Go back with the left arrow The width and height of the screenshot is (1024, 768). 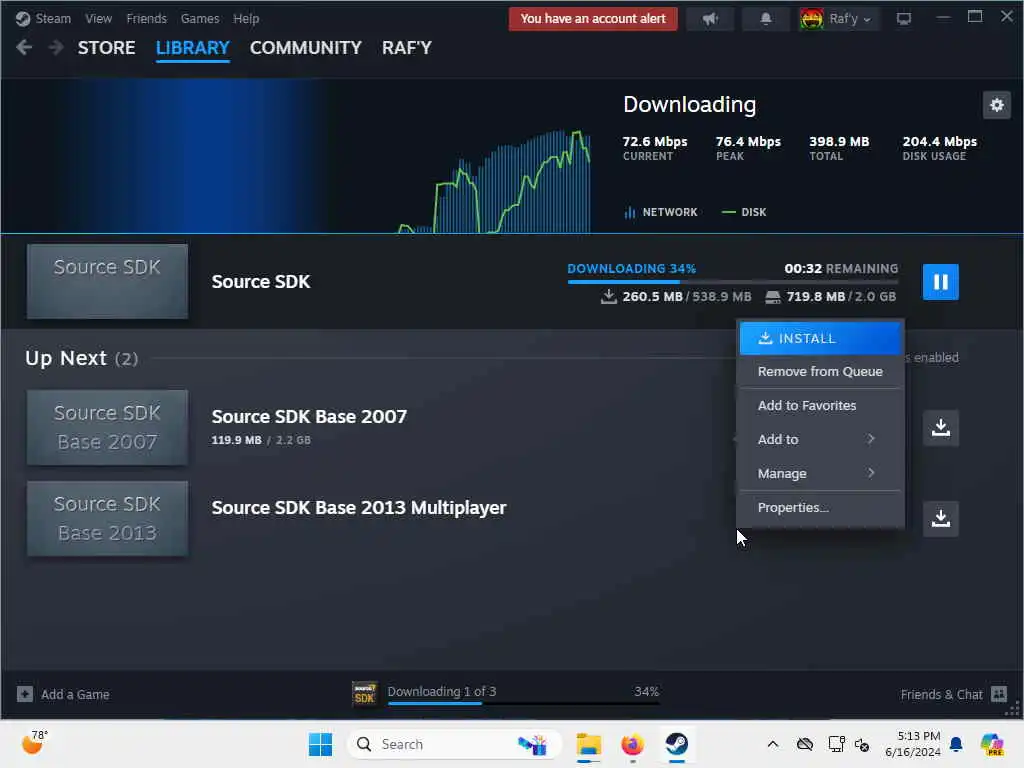24,48
